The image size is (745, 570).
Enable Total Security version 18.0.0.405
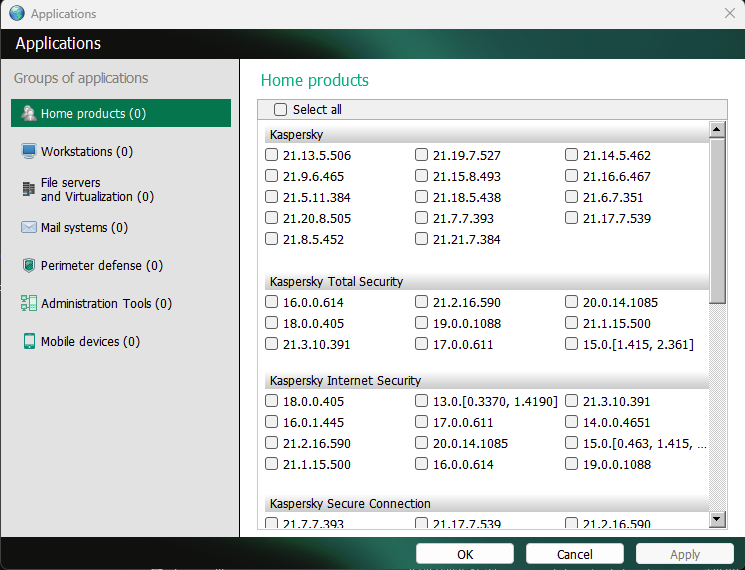[271, 322]
